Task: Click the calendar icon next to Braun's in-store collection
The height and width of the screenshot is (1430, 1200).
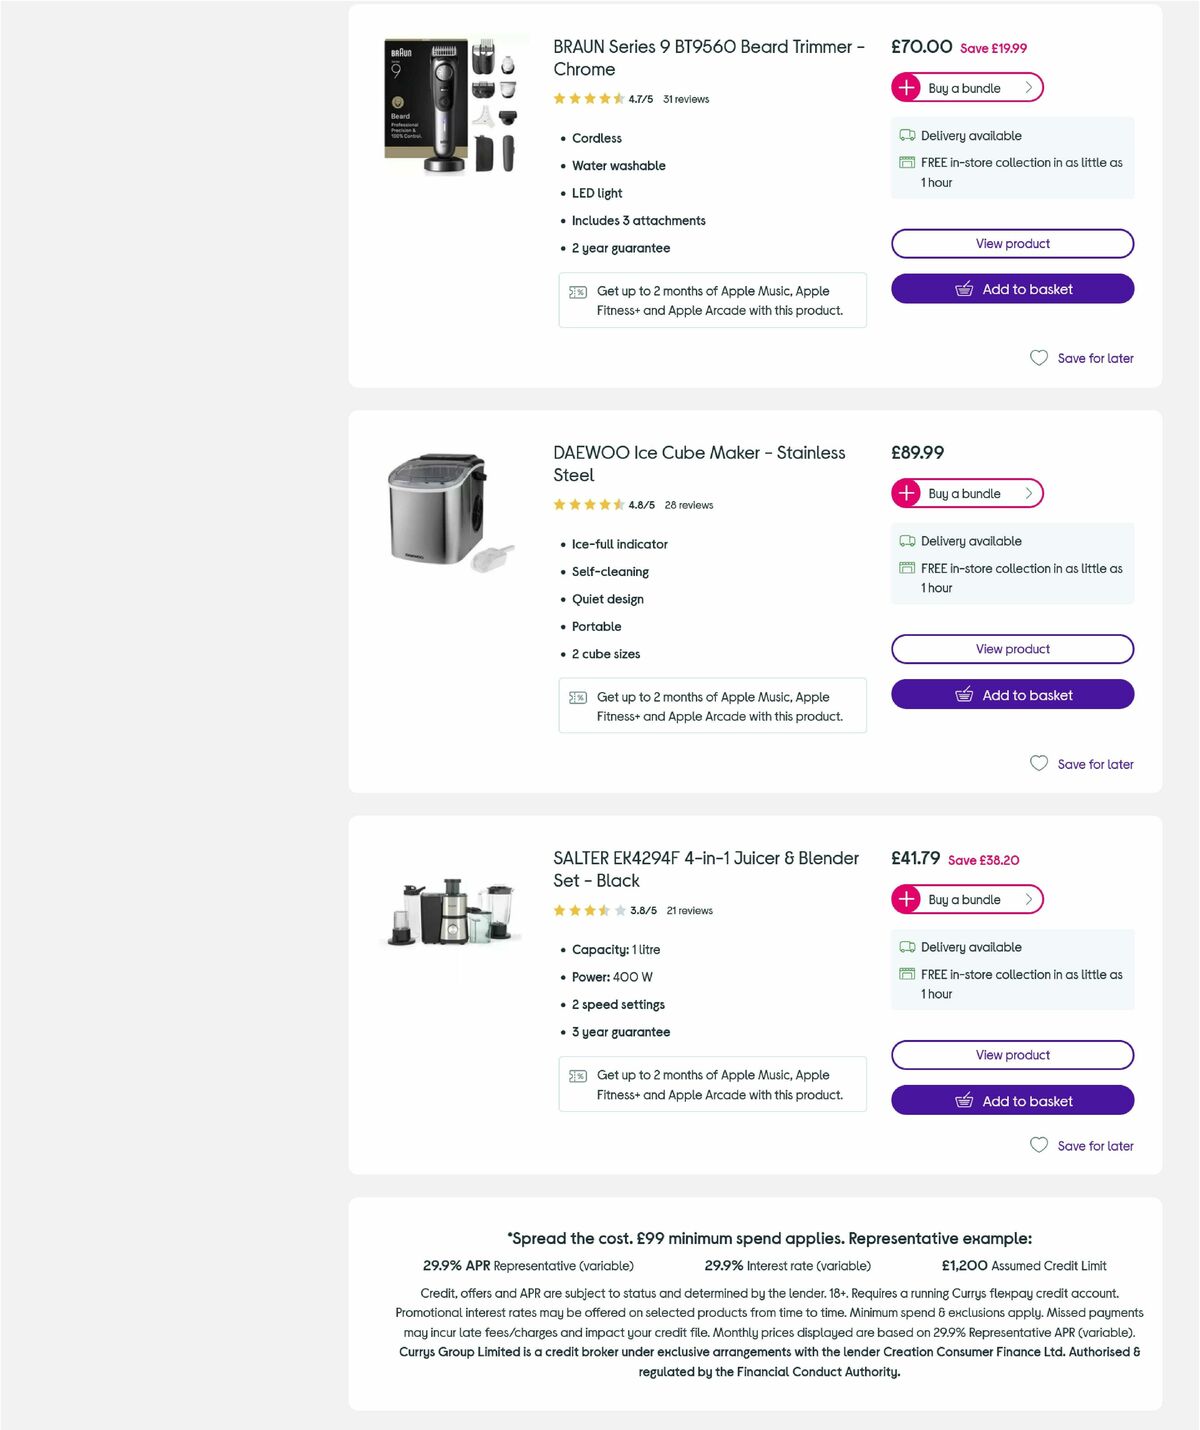Action: coord(907,162)
